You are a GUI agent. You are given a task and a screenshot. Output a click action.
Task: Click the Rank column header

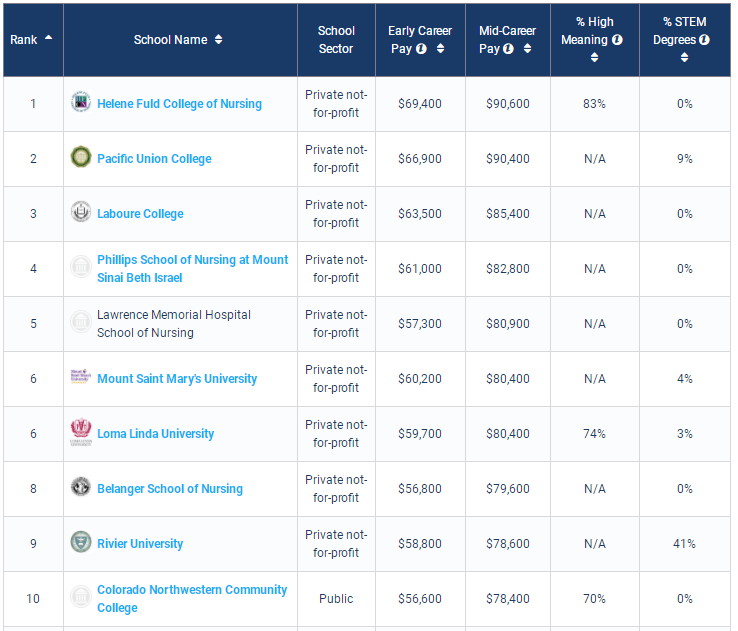coord(33,40)
